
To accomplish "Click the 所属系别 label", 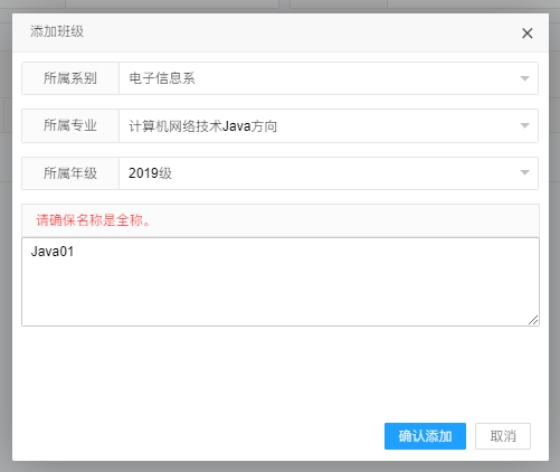I will 70,78.
